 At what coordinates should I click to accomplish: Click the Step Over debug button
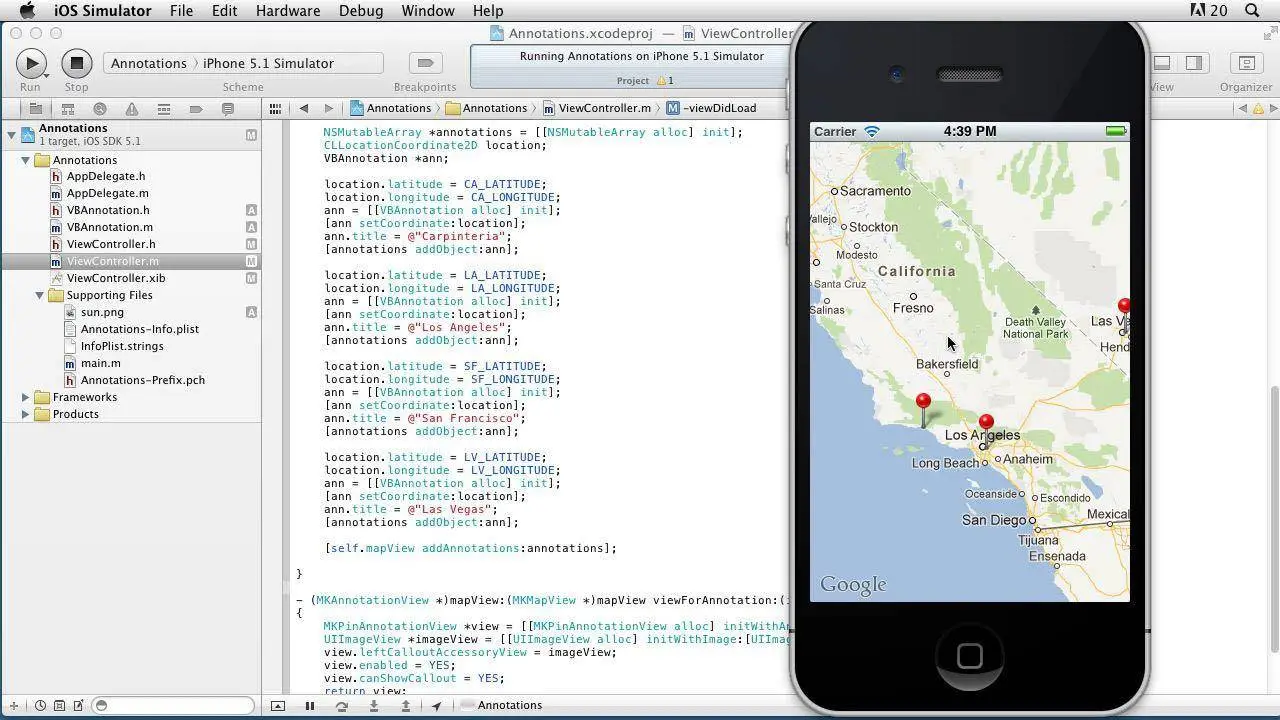click(342, 706)
